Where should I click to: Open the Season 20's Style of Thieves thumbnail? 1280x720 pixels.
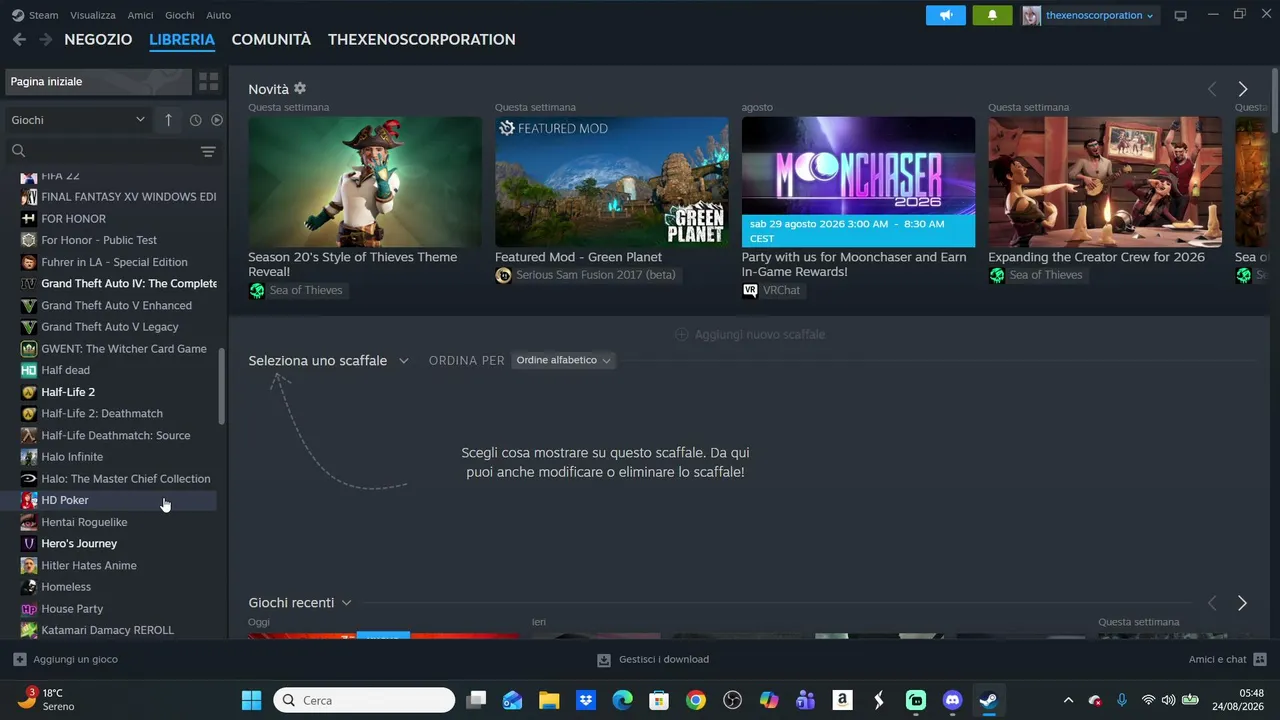click(365, 182)
